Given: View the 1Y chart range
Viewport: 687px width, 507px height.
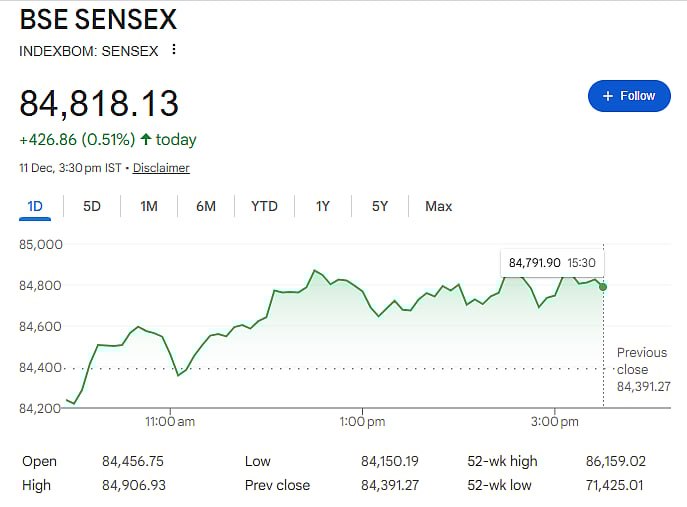Looking at the screenshot, I should coord(323,206).
